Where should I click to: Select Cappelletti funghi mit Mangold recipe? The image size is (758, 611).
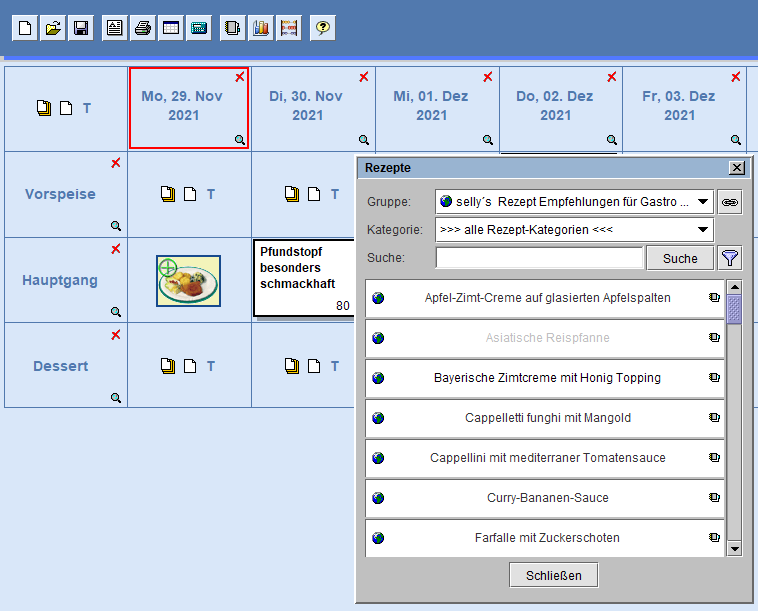(x=545, y=418)
